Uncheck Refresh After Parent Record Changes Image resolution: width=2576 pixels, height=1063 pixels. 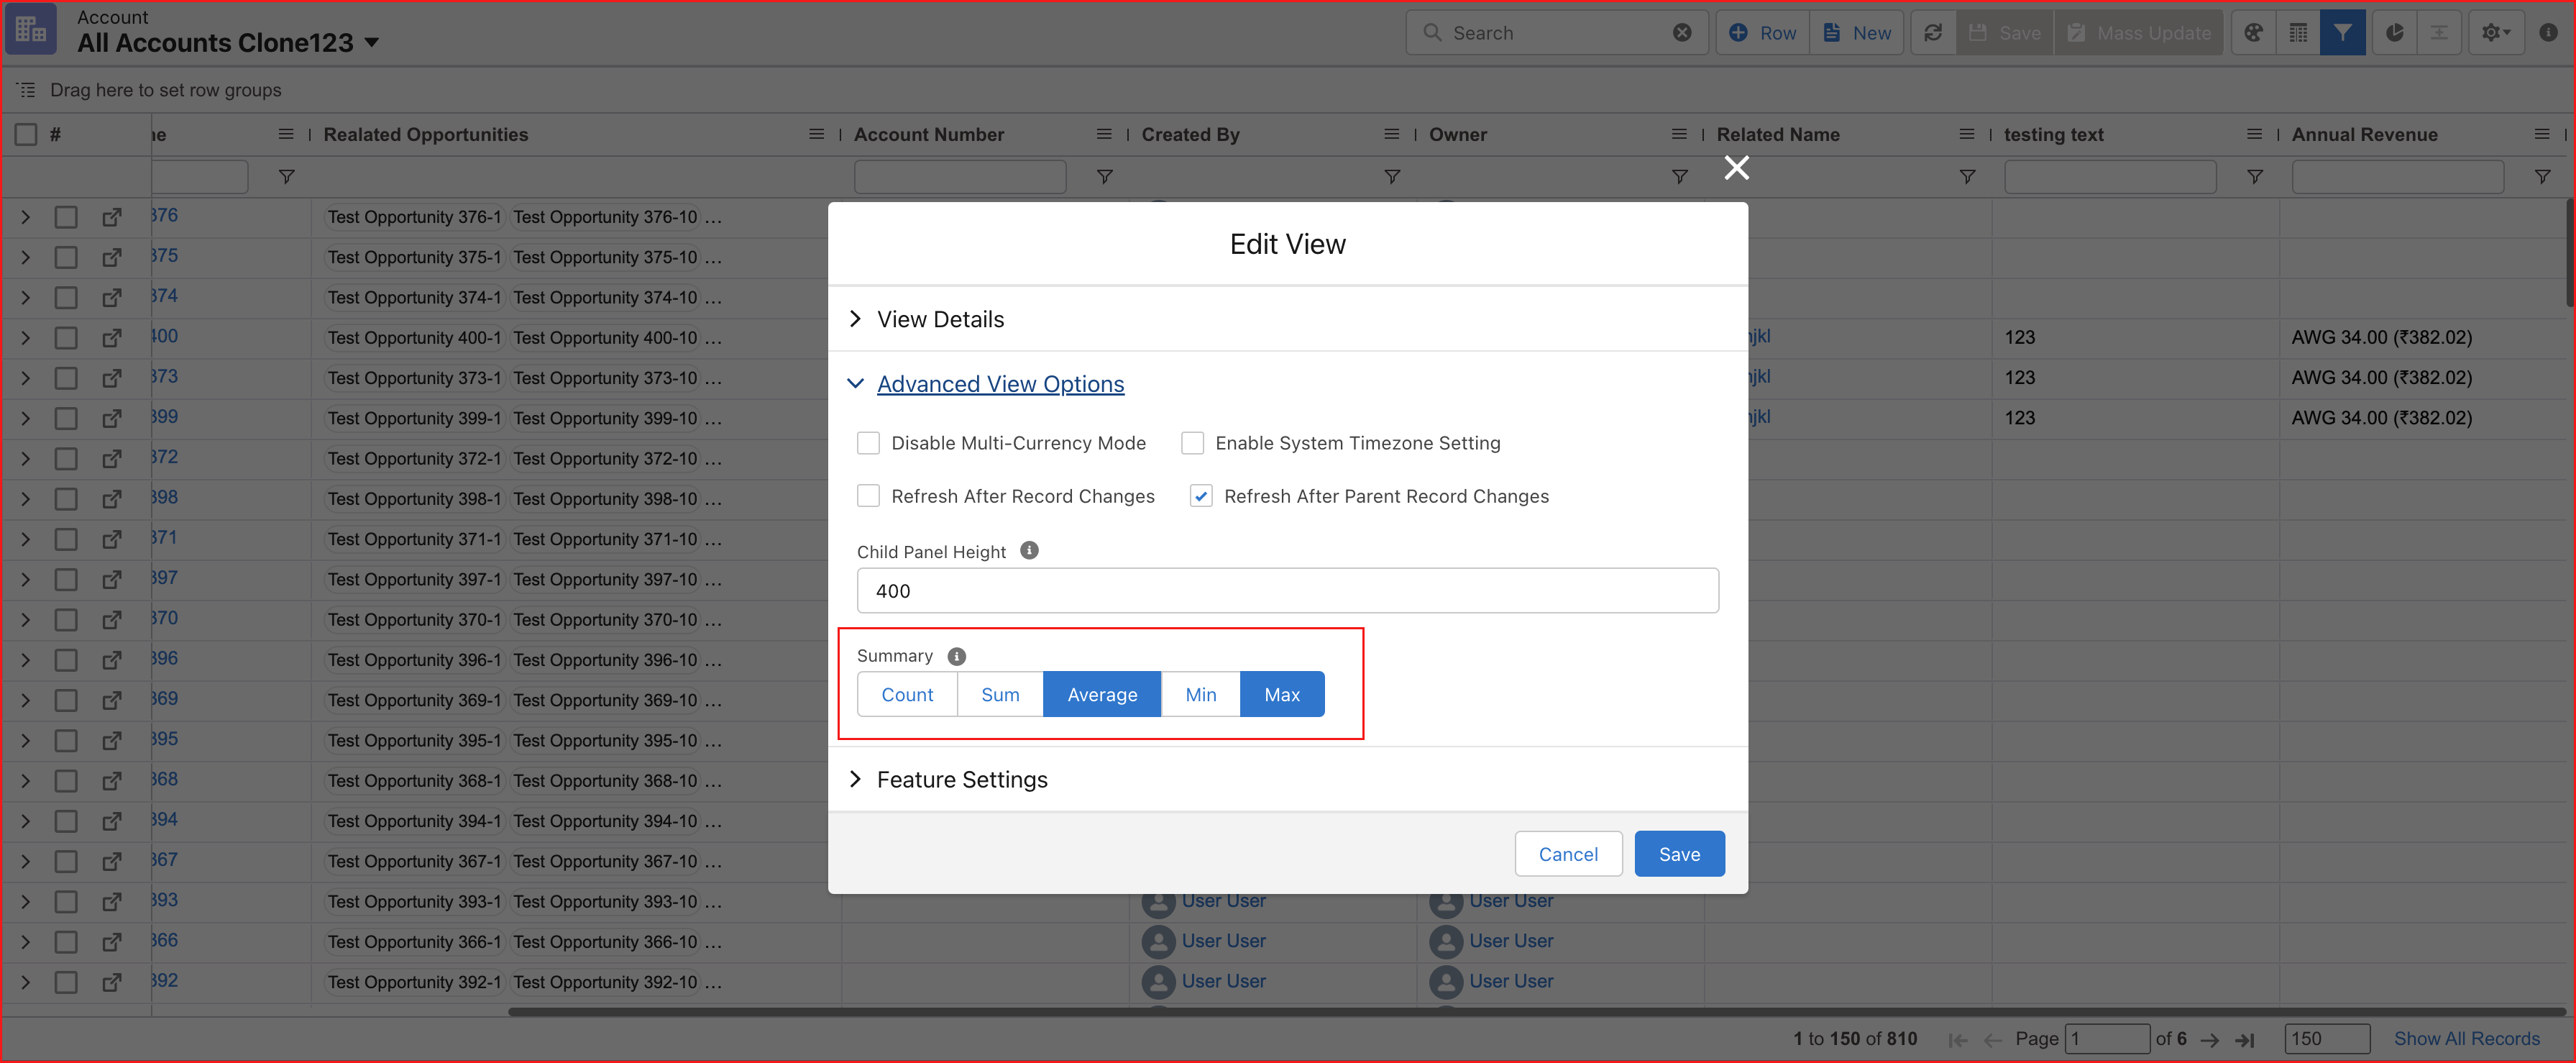click(1200, 496)
